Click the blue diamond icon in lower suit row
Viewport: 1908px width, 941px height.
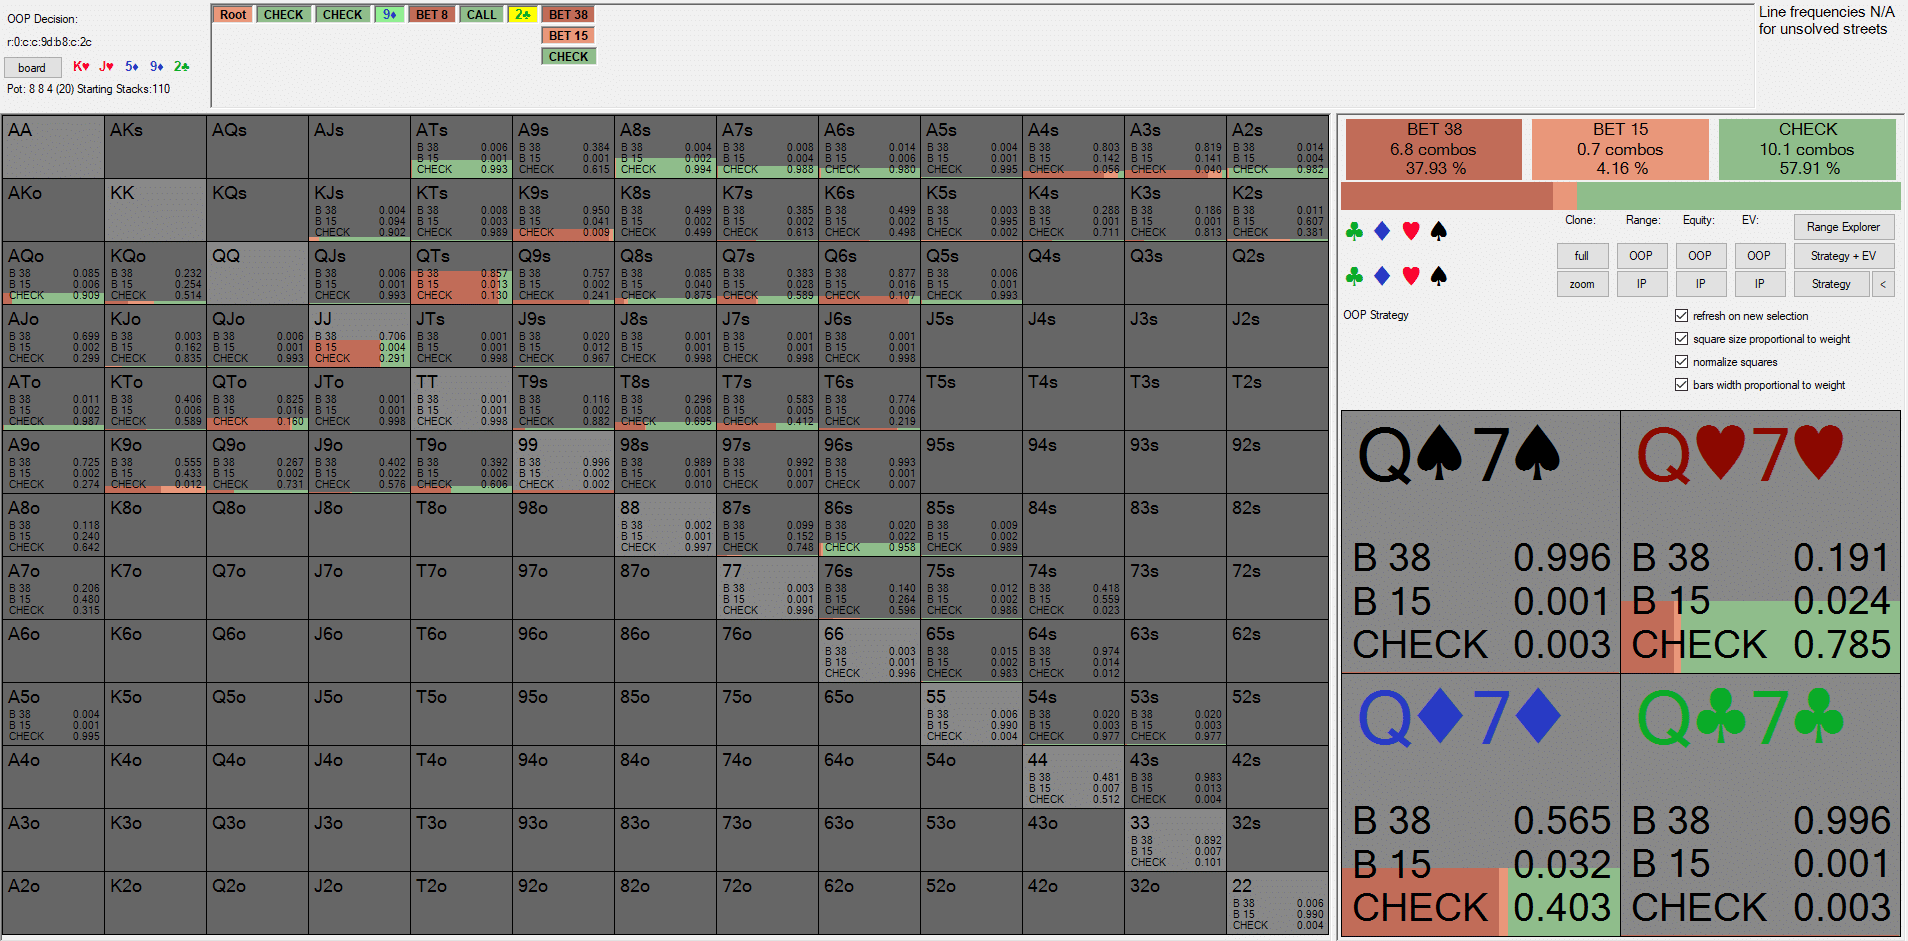click(x=1382, y=276)
